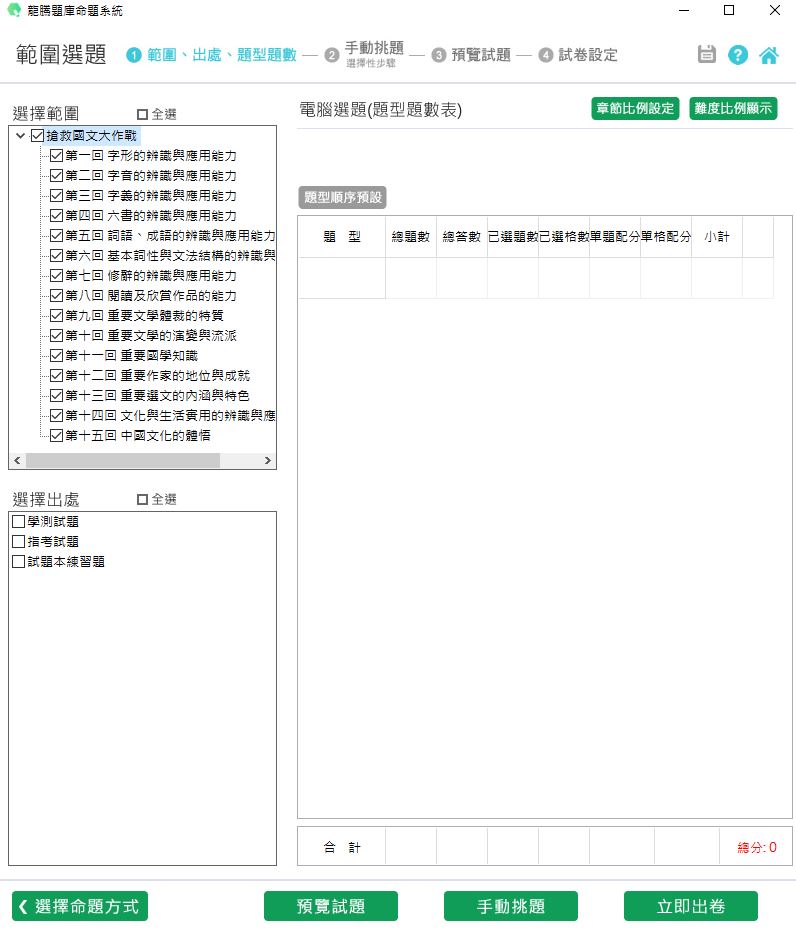Uncheck 第一回 字形的辨識與應用能力

pos(56,156)
